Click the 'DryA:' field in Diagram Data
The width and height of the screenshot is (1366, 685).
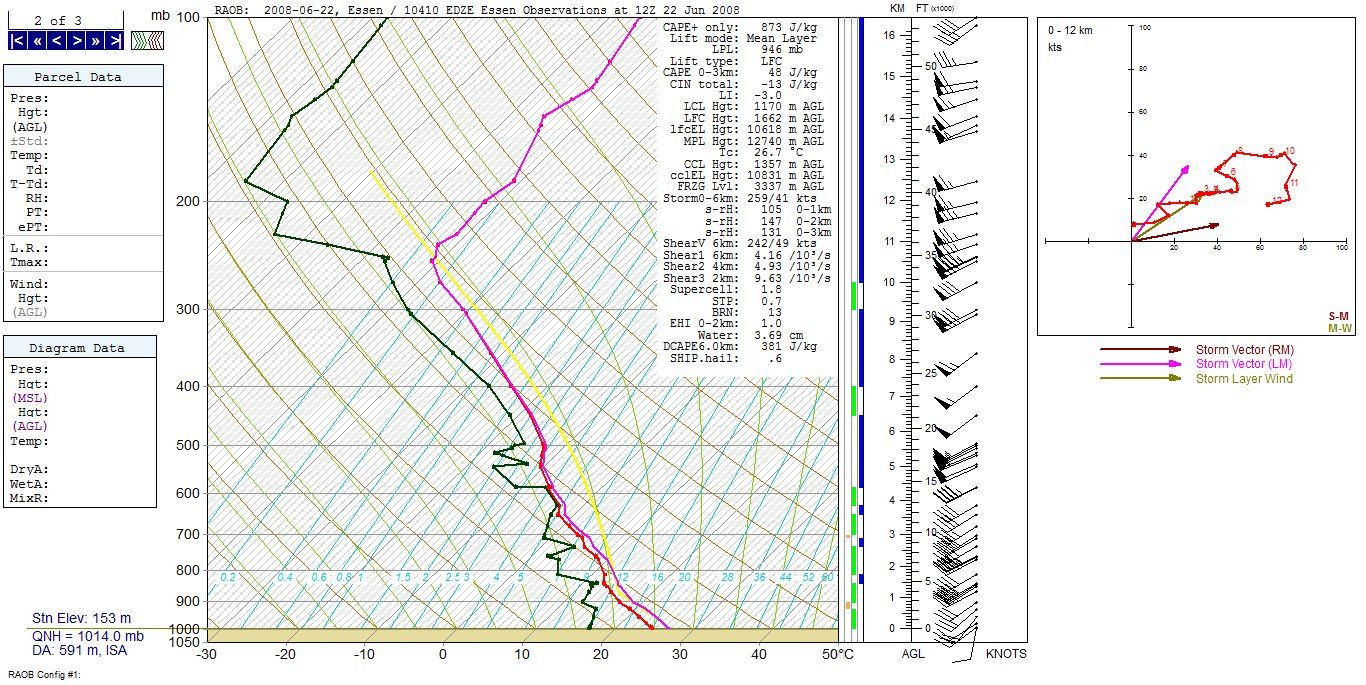point(30,469)
